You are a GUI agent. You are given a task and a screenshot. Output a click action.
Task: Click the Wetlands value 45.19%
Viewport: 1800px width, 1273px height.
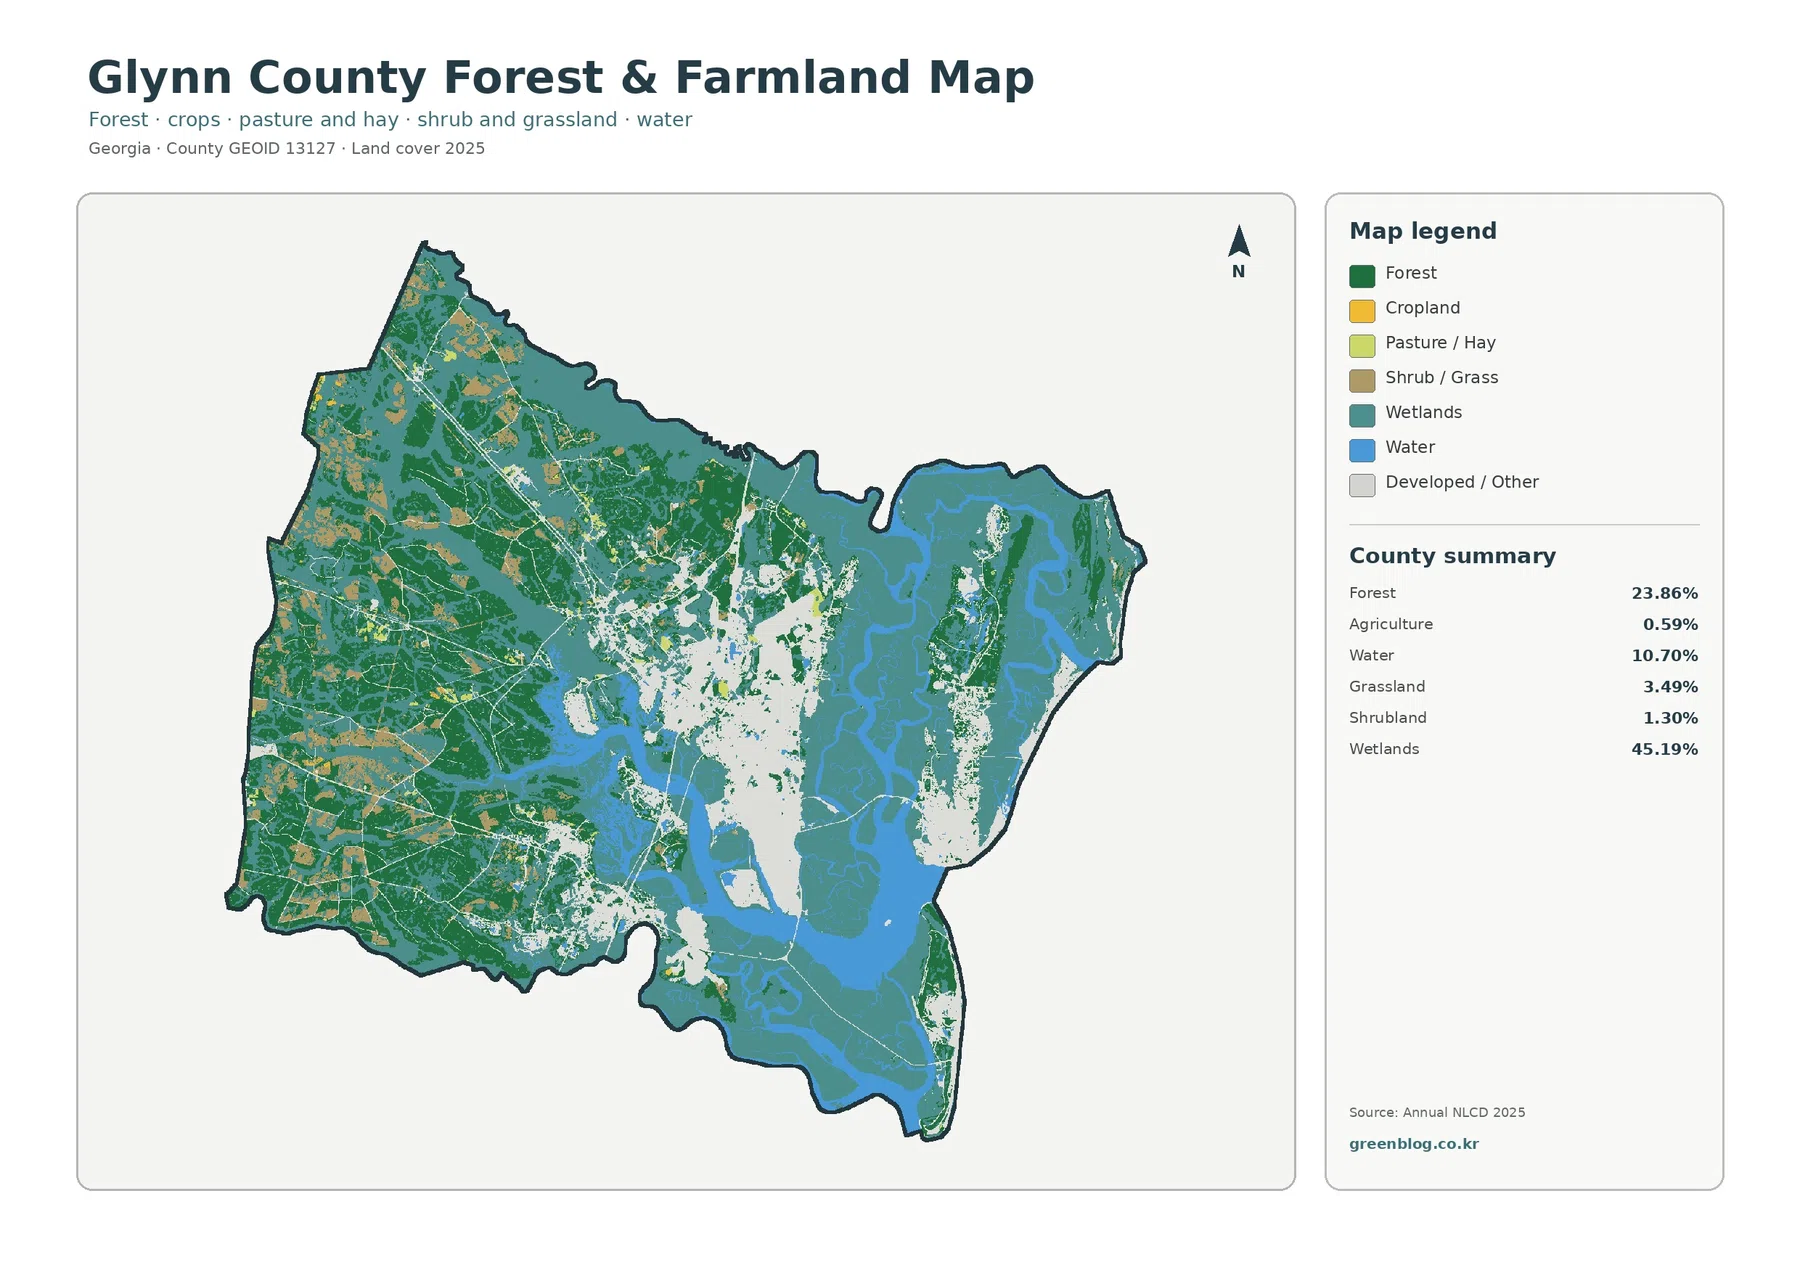1664,749
